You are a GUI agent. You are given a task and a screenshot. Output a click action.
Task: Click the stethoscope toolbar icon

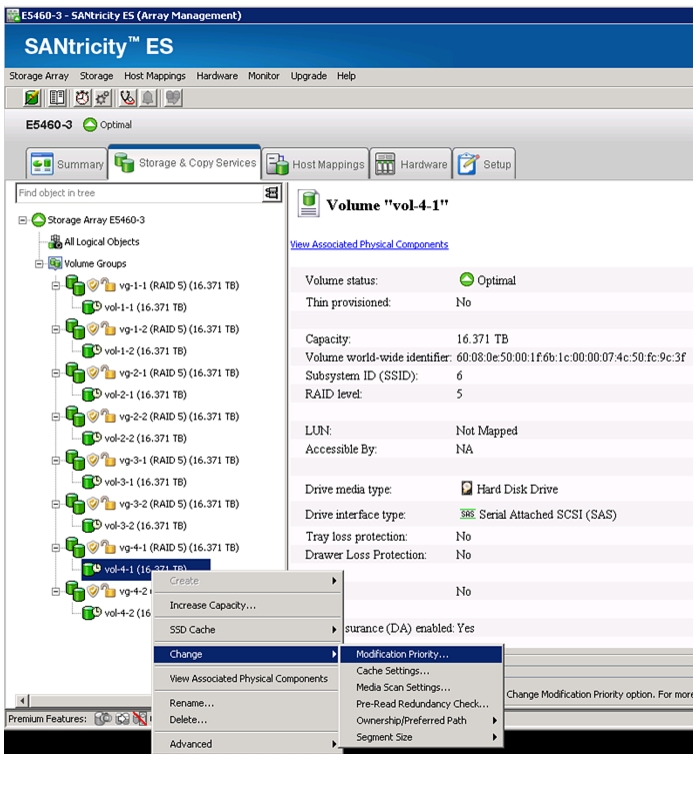(128, 97)
